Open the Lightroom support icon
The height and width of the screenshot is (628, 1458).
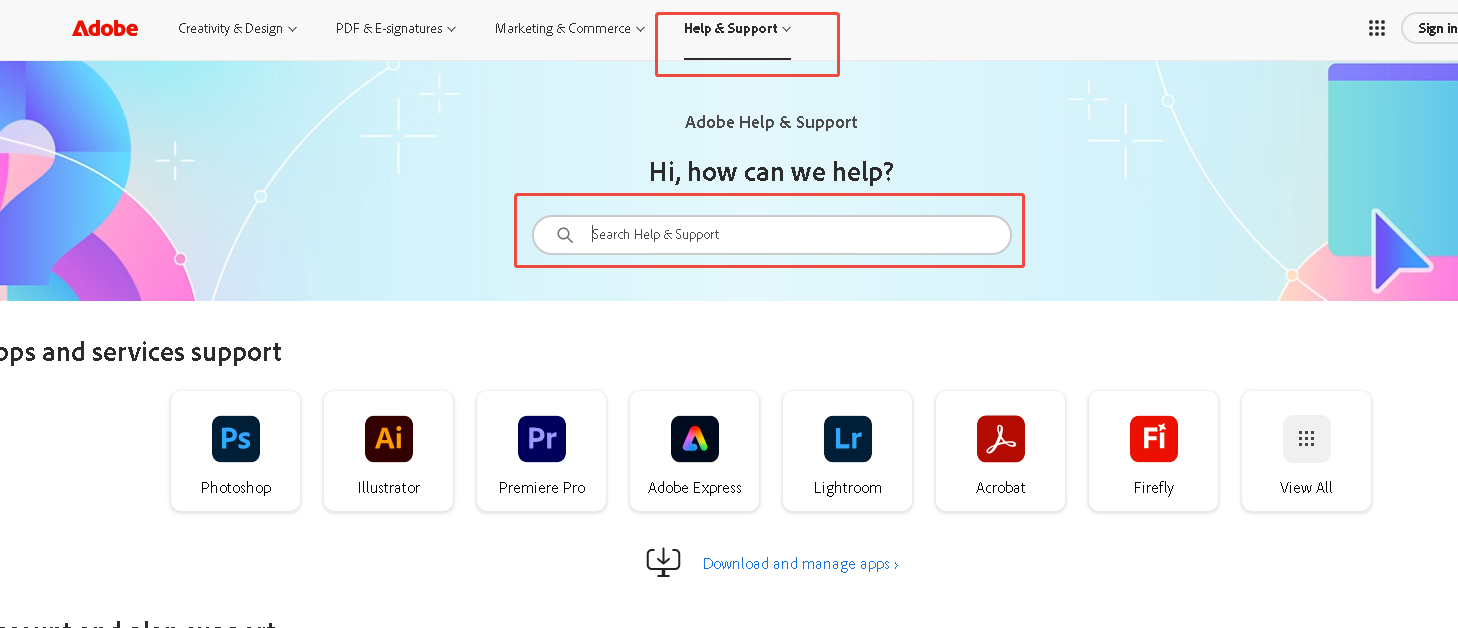(848, 439)
